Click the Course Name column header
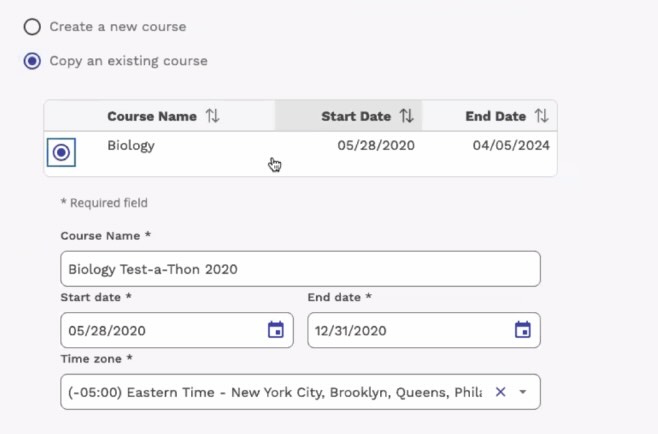Viewport: 658px width, 434px height. pos(152,116)
